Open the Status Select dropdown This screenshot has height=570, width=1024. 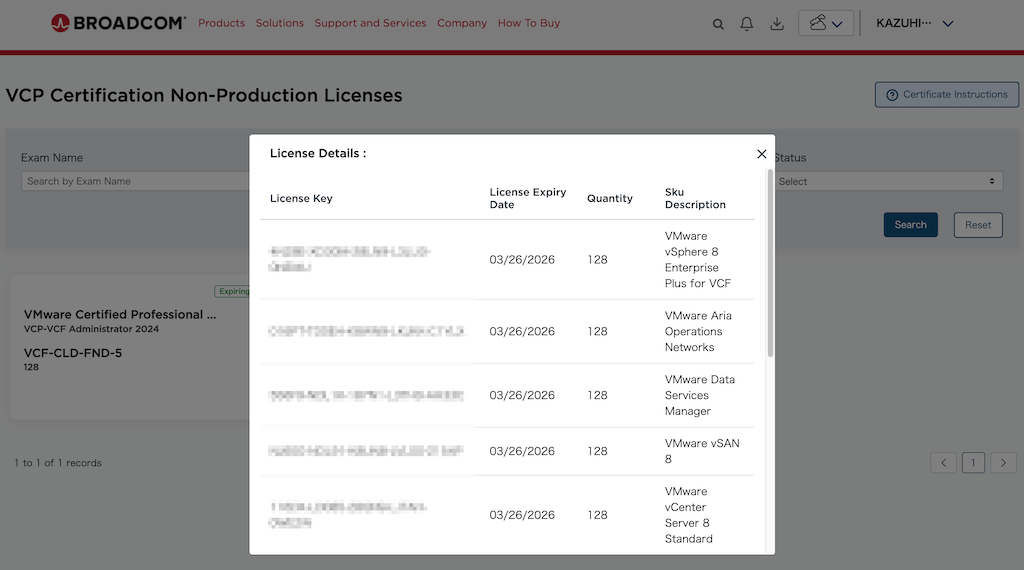[888, 182]
